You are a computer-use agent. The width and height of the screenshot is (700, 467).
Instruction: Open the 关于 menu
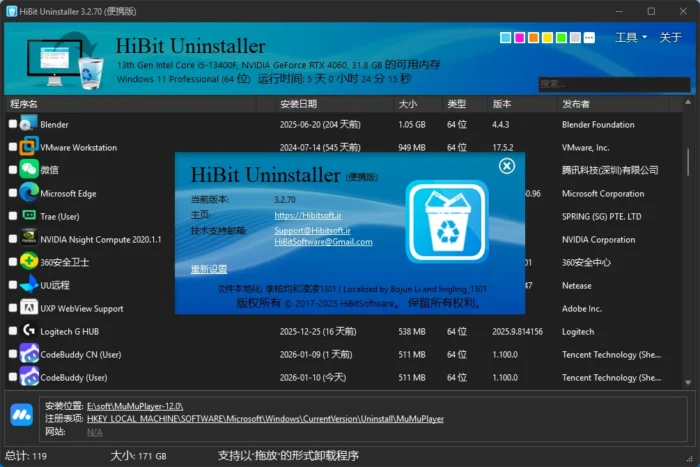click(x=671, y=38)
